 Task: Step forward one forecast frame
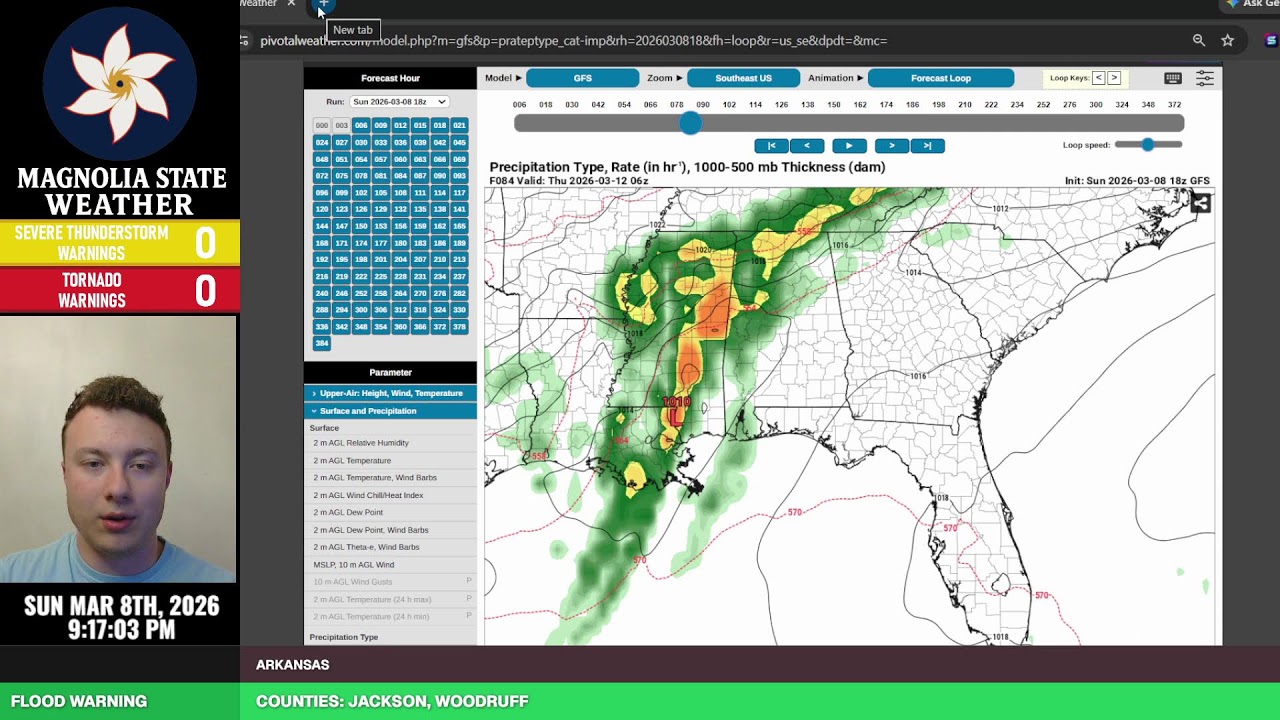(x=891, y=146)
